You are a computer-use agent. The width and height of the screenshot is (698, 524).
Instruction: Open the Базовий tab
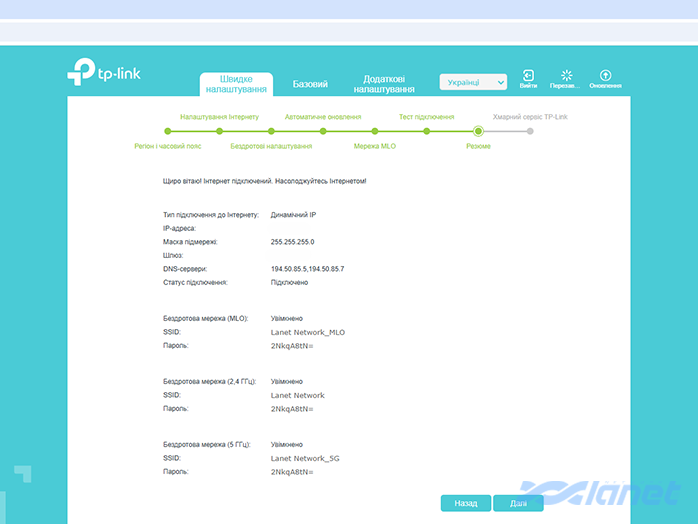click(x=310, y=84)
